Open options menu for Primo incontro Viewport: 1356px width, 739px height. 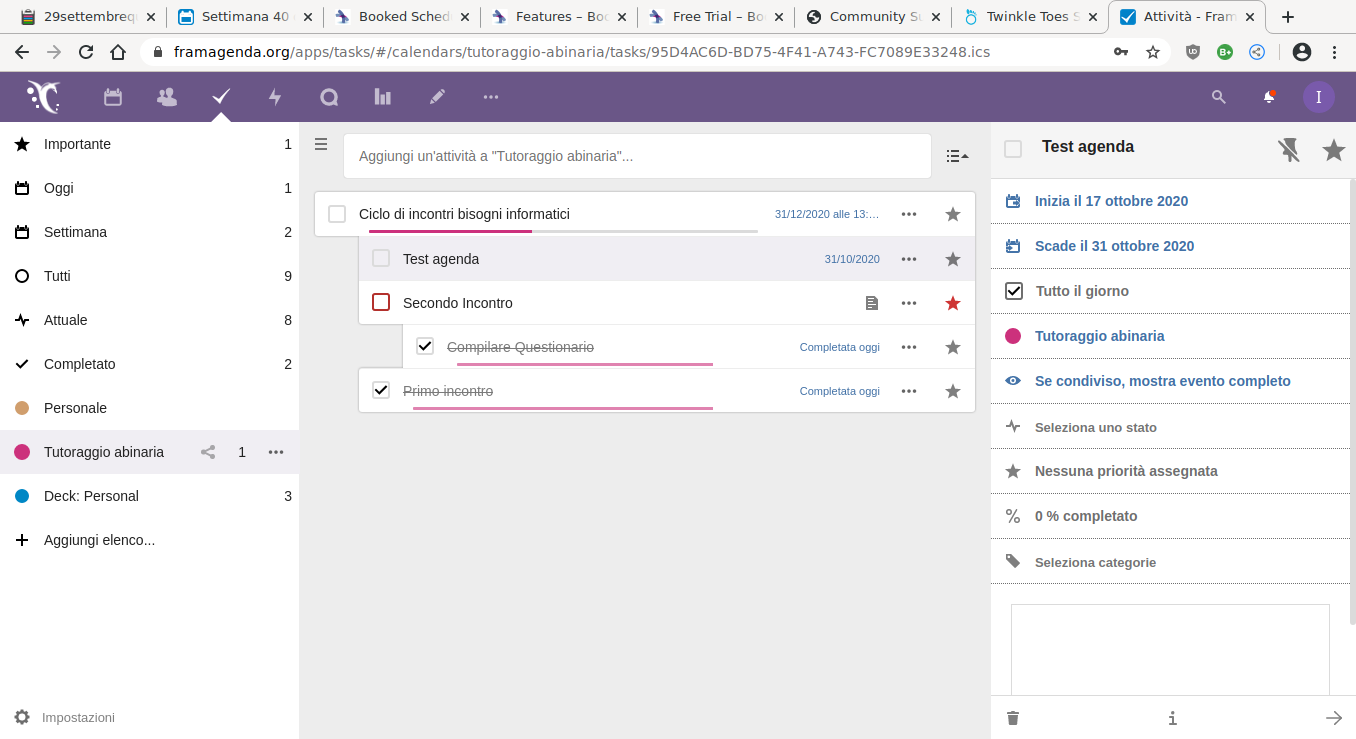[909, 391]
